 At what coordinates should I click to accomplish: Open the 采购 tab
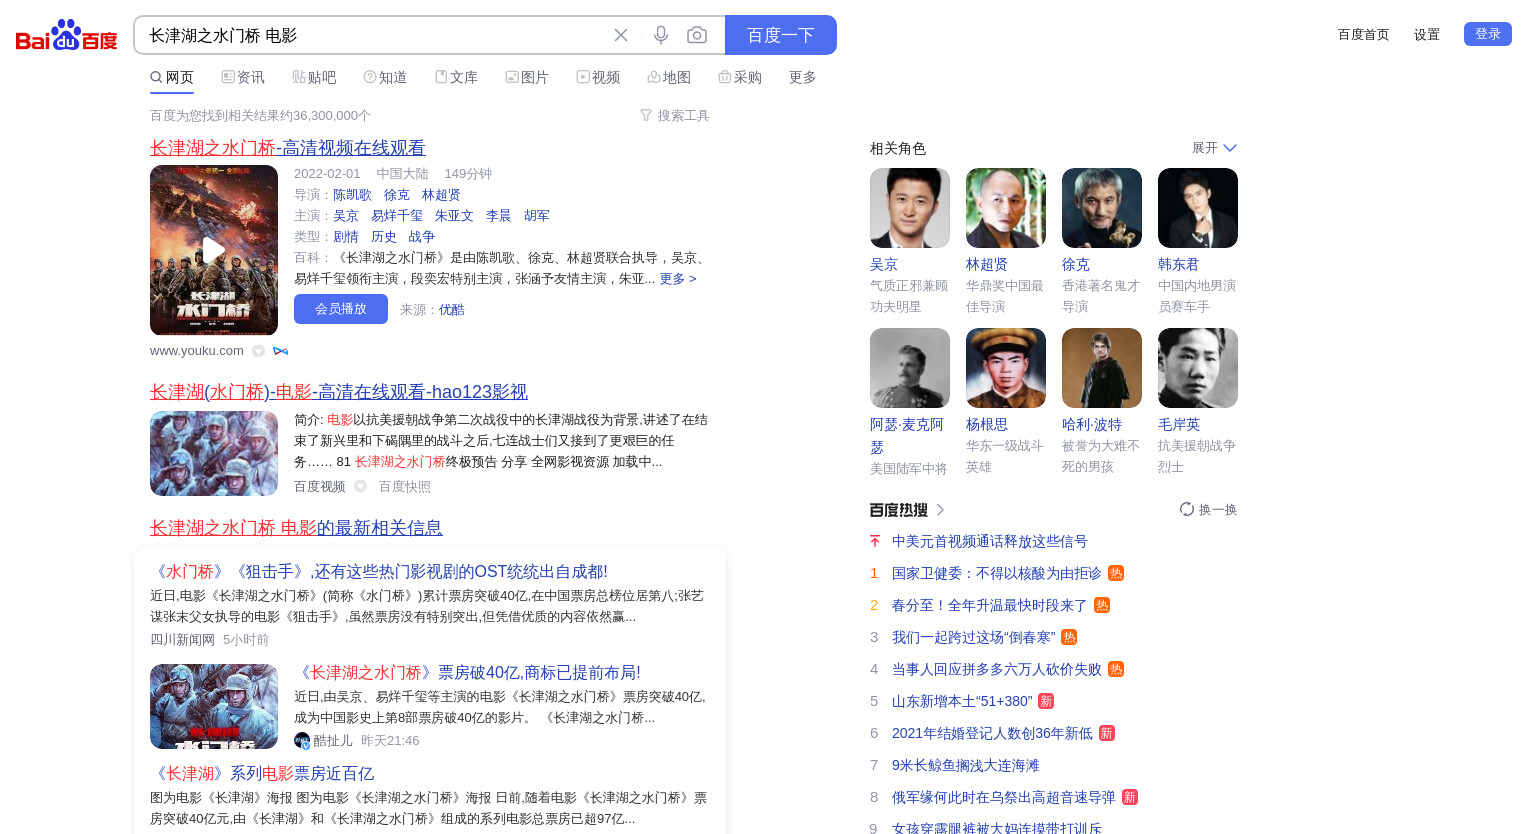pyautogui.click(x=740, y=77)
